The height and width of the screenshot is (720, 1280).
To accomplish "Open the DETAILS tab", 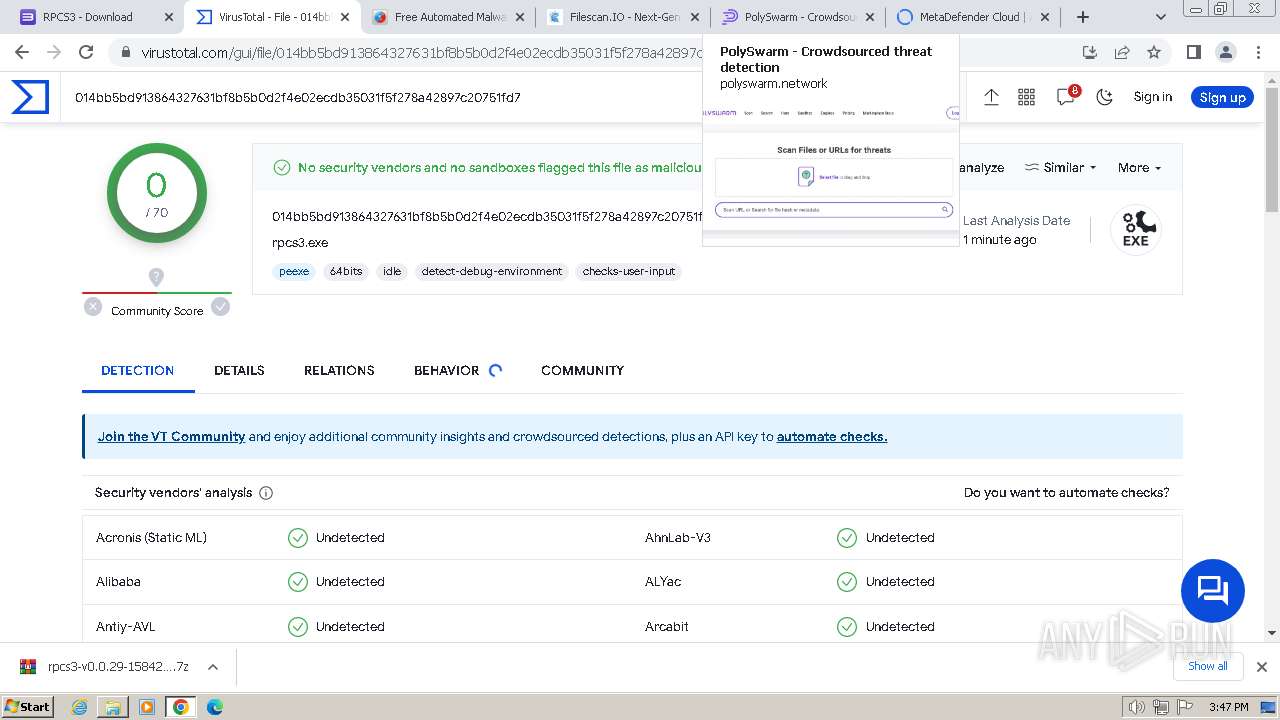I will coord(239,370).
